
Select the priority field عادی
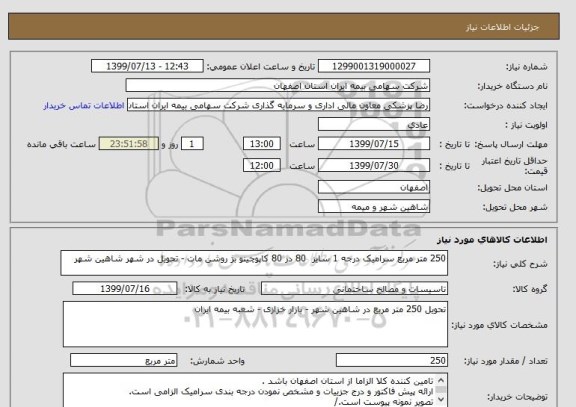tap(374, 125)
